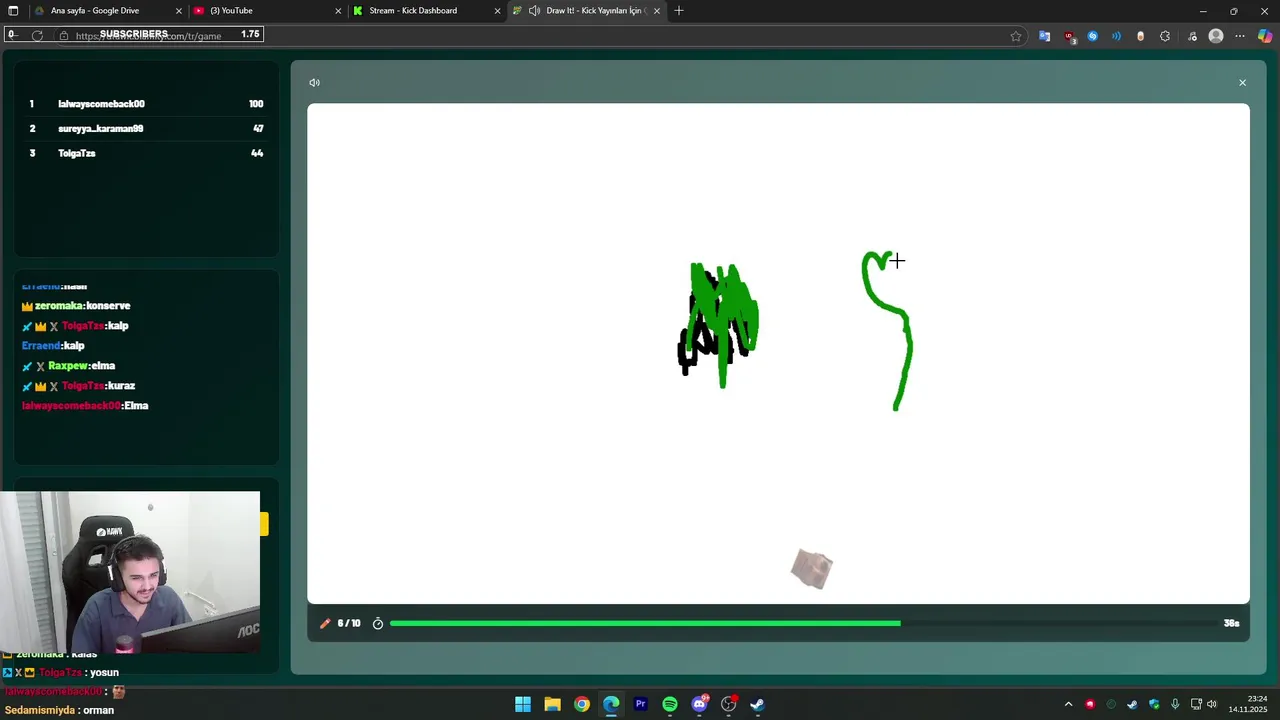This screenshot has height=720, width=1280.
Task: Open the Copilot sidebar icon
Action: pos(1265,36)
